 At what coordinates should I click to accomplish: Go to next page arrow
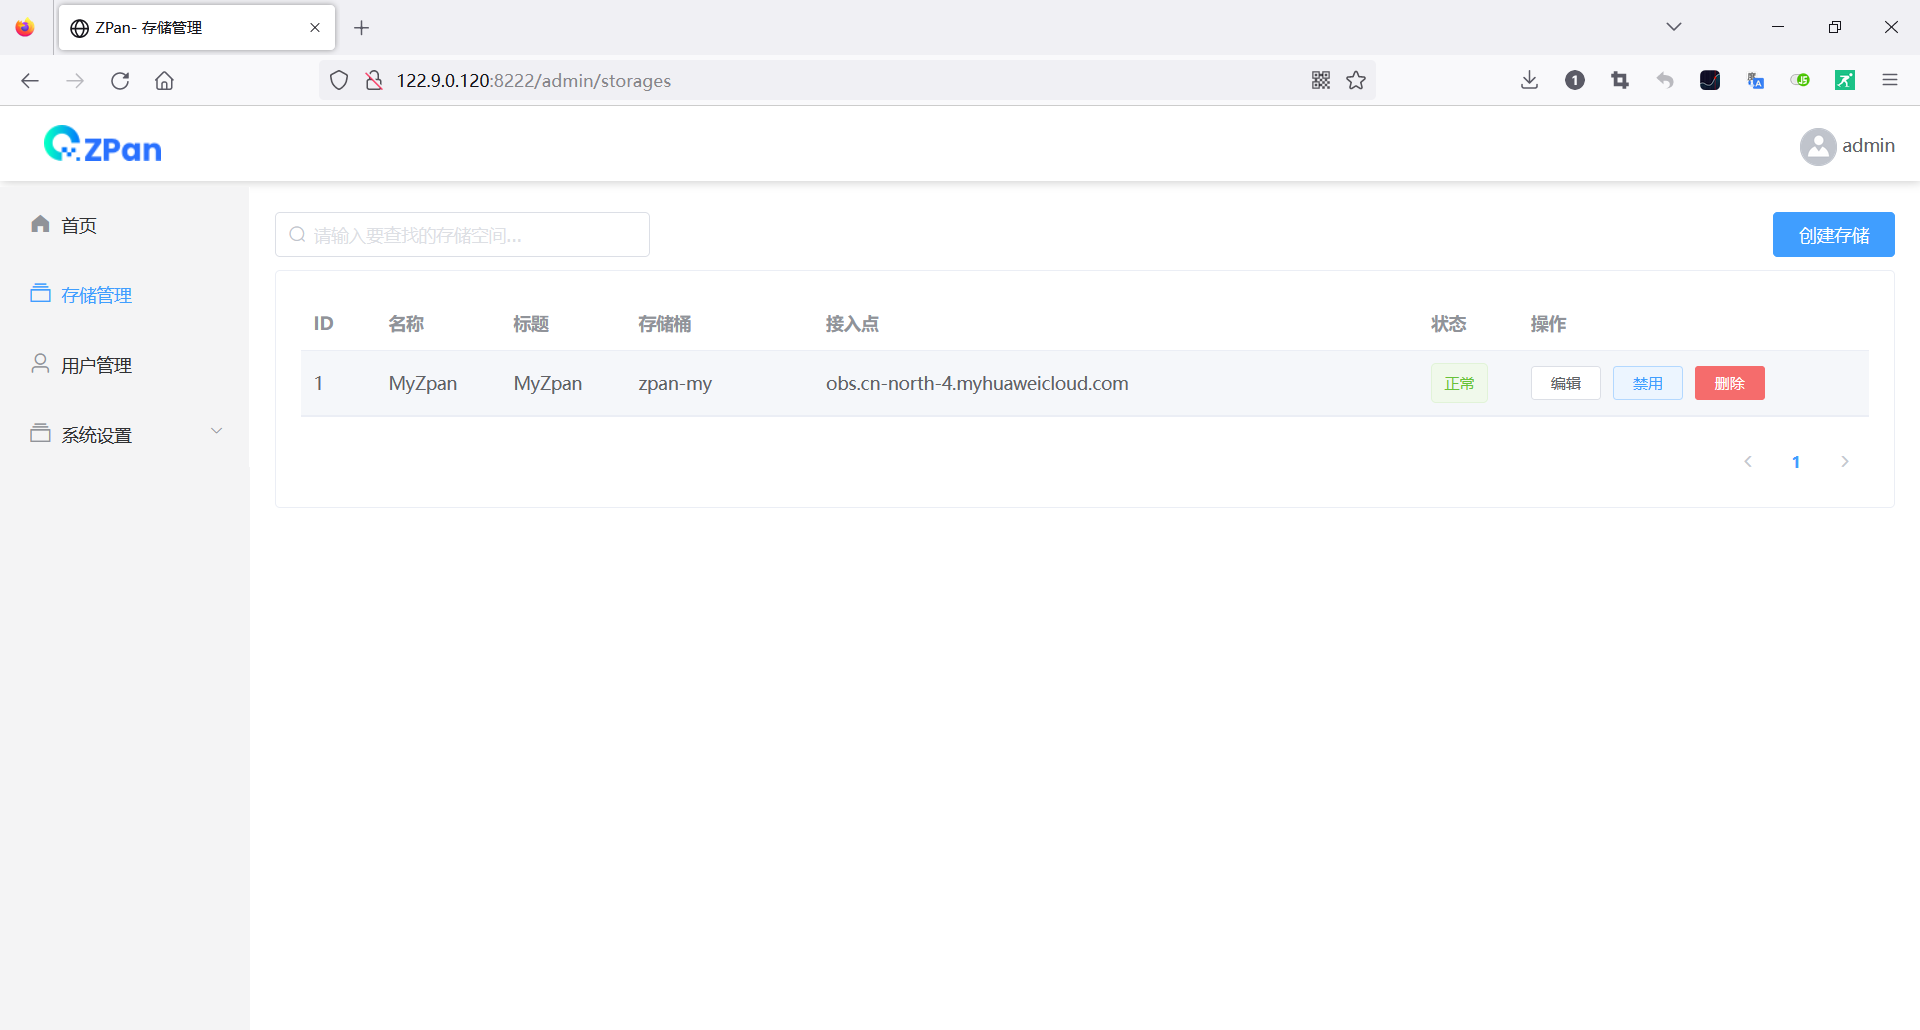coord(1845,461)
